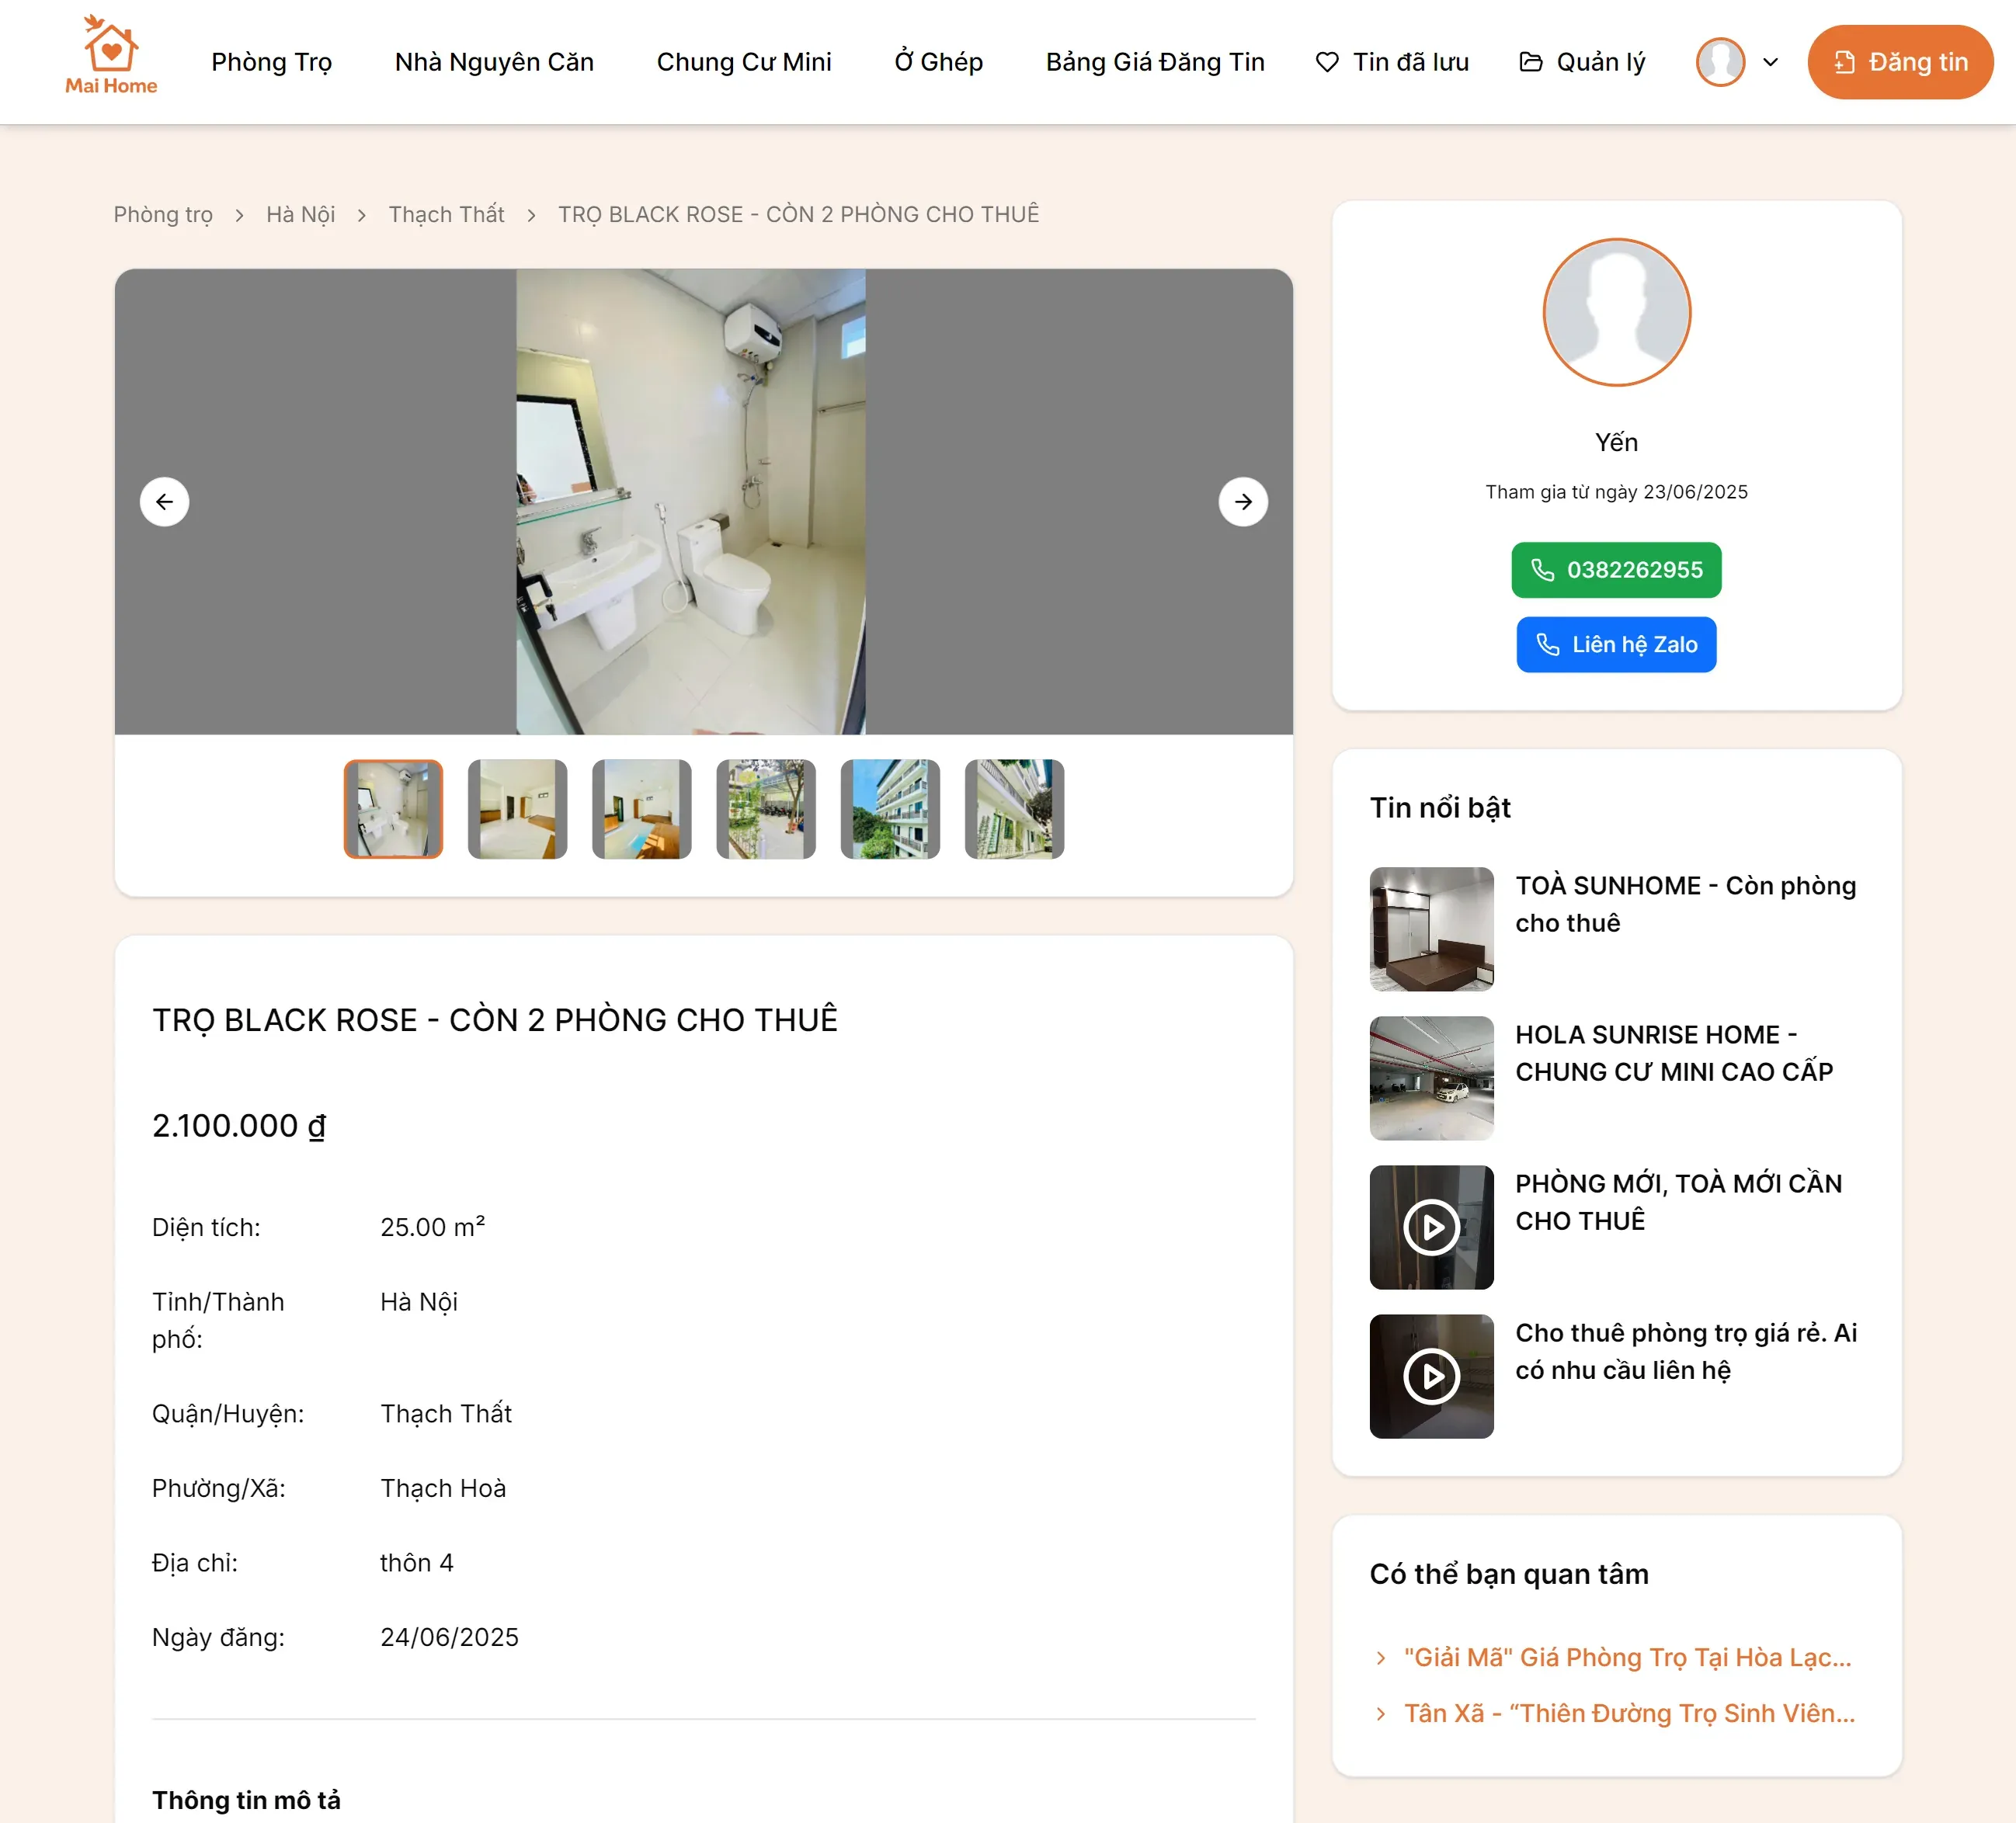Select the Ở Ghép menu item
2016x1823 pixels.
[938, 62]
